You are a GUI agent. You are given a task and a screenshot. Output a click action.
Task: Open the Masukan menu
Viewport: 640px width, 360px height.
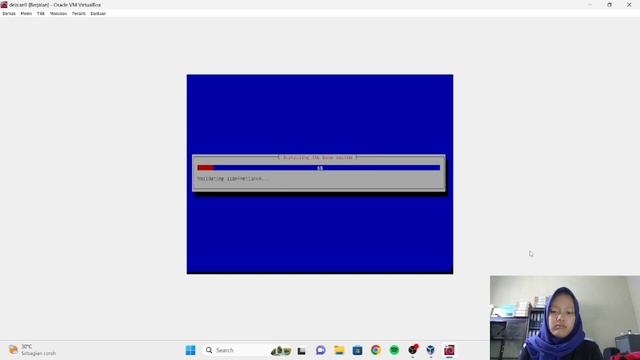coord(58,13)
